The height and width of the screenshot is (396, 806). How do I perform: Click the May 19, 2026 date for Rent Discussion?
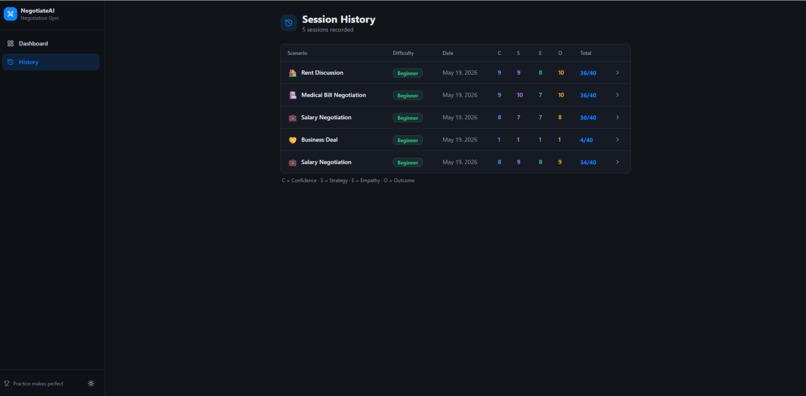point(460,73)
